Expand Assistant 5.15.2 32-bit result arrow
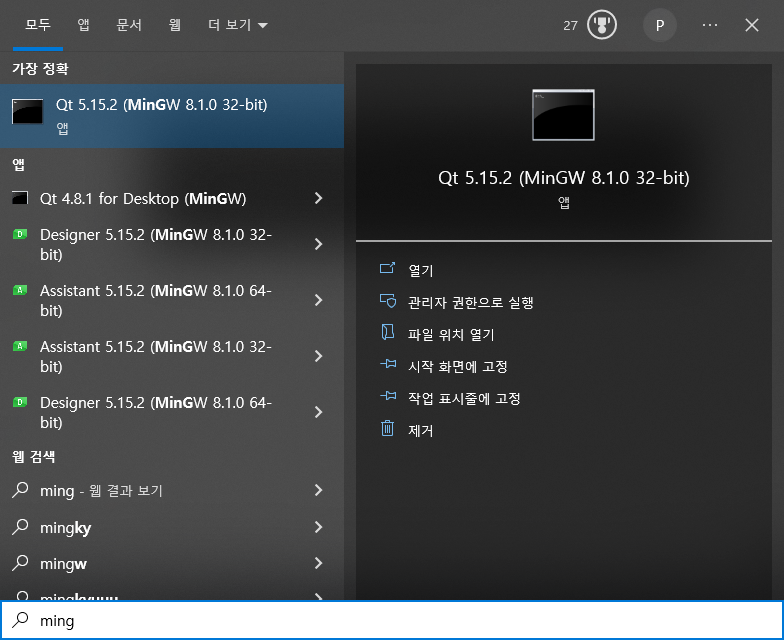Image resolution: width=784 pixels, height=640 pixels. [x=318, y=356]
